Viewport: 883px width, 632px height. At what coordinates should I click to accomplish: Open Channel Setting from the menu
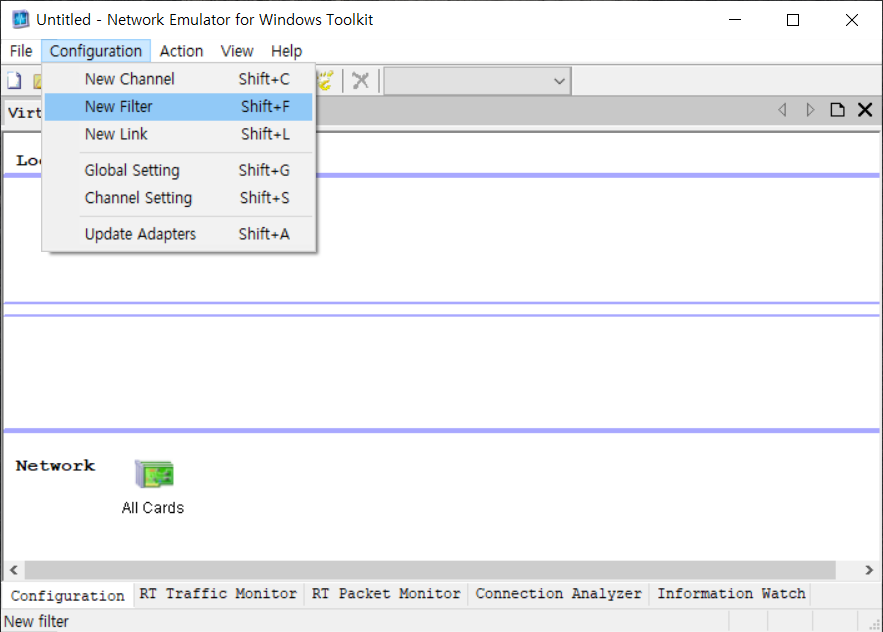[179, 198]
